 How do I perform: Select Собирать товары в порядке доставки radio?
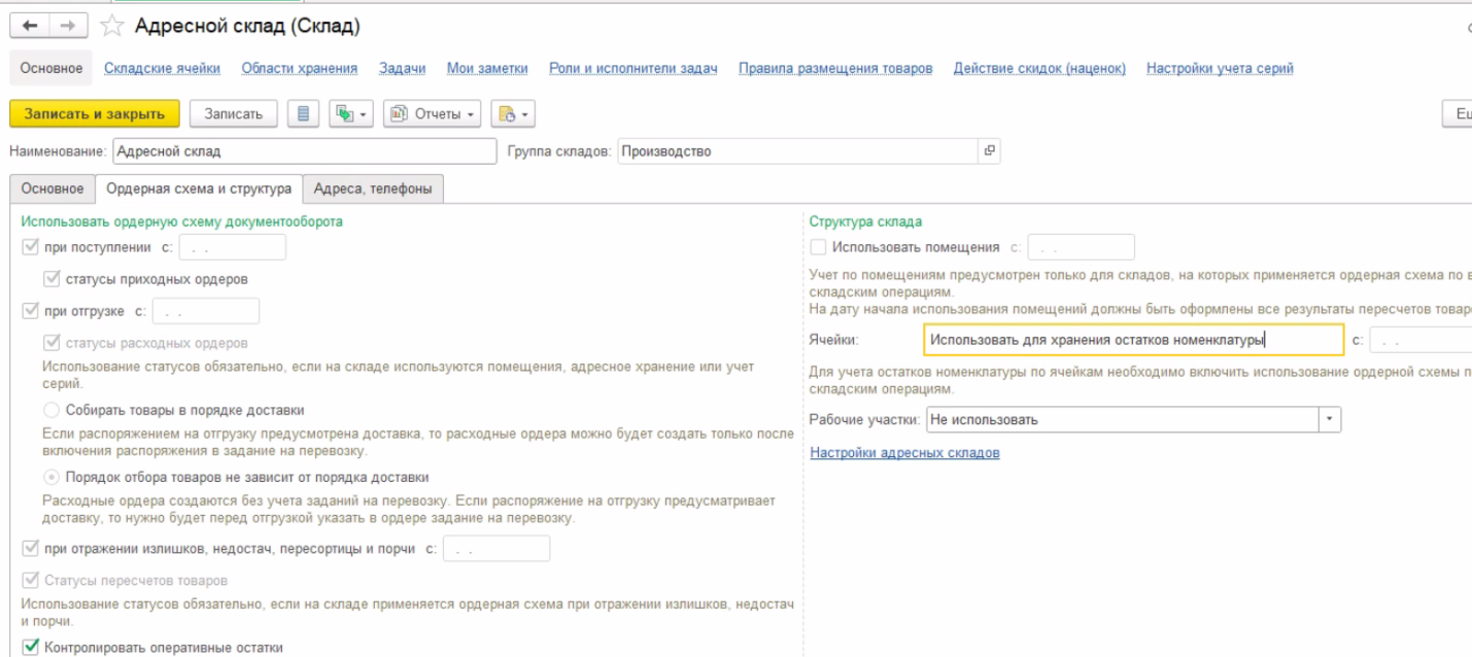(52, 410)
